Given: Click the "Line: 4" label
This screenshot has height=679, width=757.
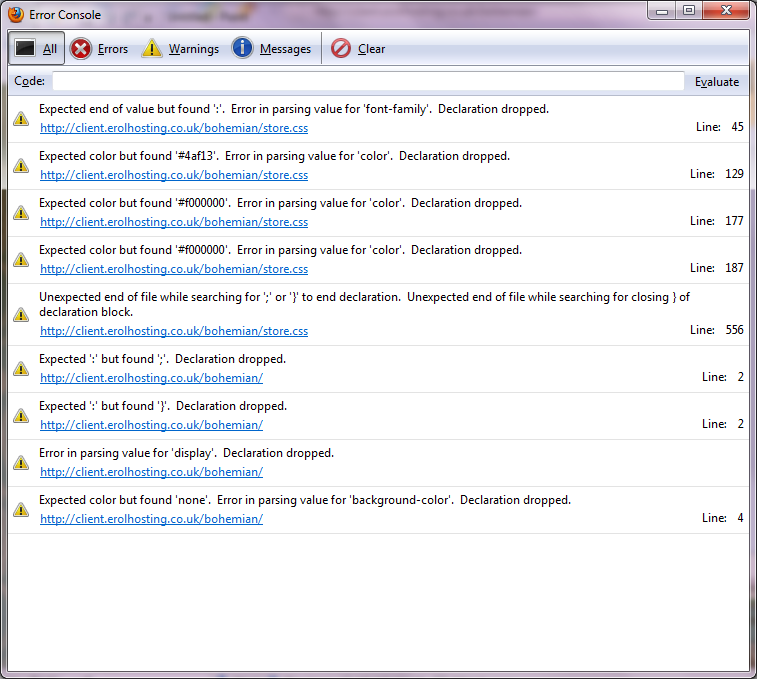Looking at the screenshot, I should (722, 518).
